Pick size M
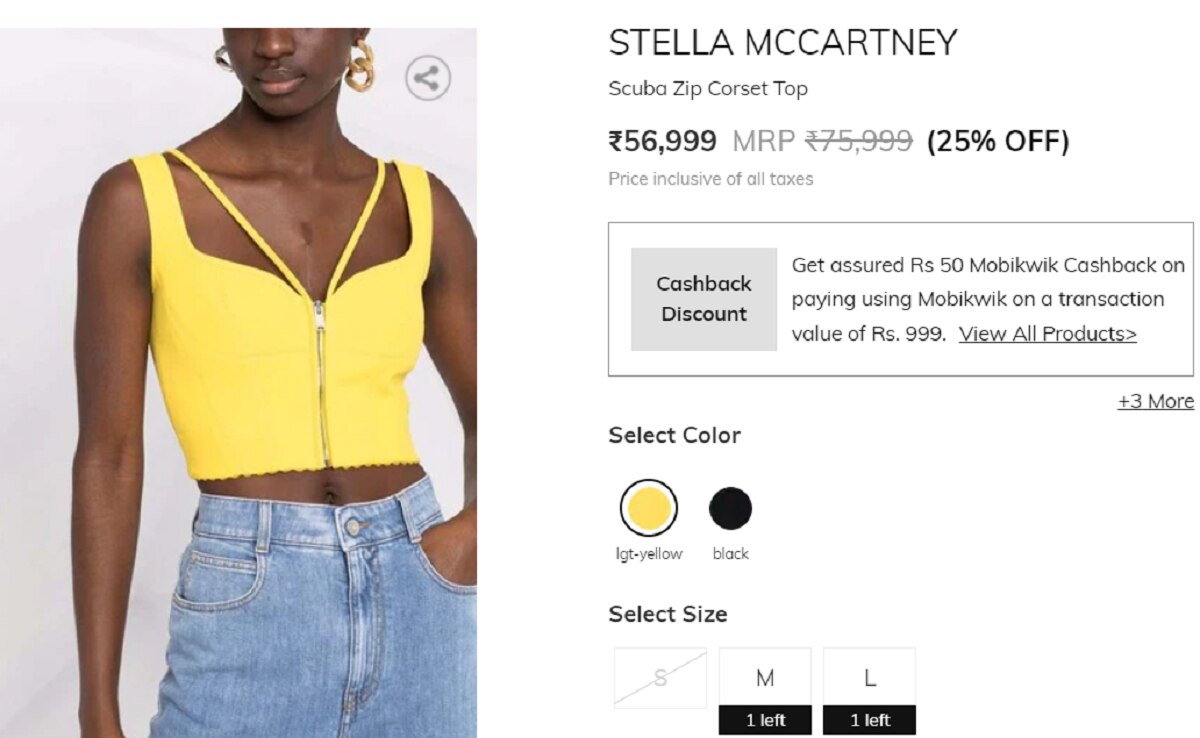 [x=765, y=679]
